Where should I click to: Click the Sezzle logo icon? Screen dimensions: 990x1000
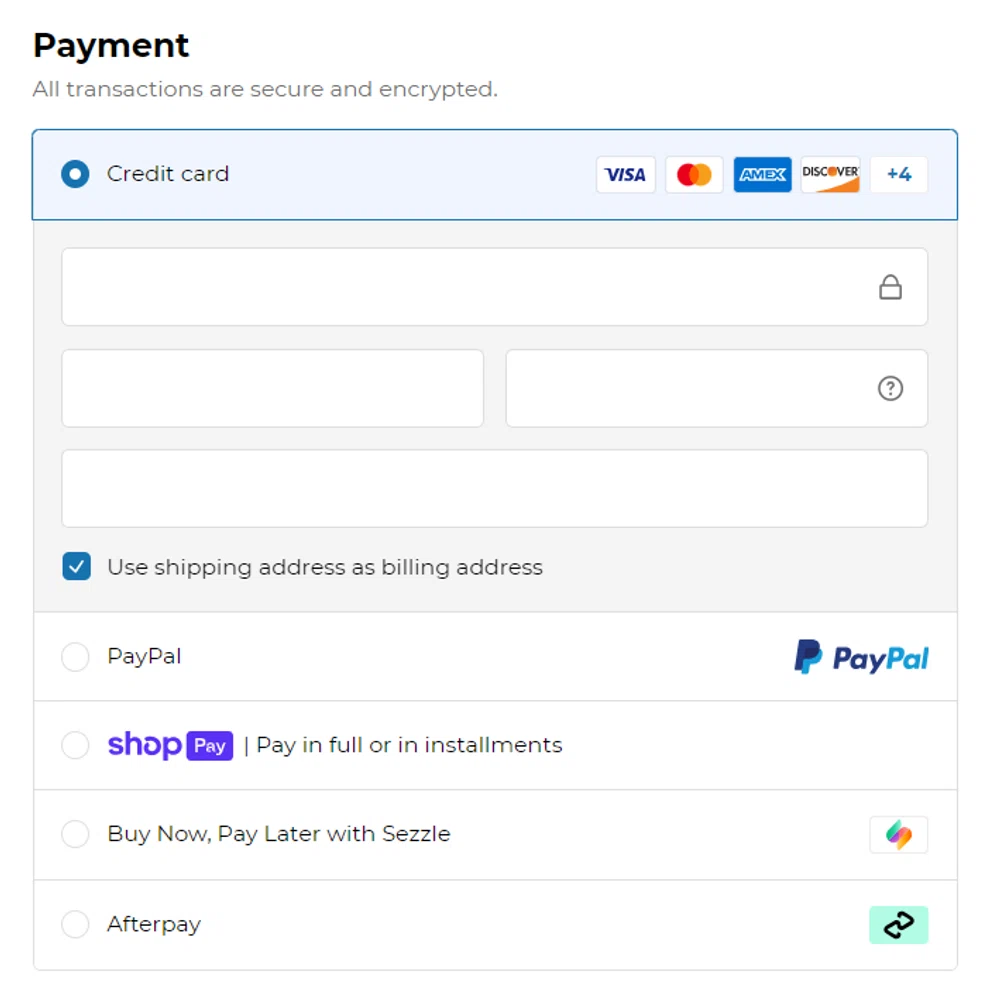[x=898, y=834]
